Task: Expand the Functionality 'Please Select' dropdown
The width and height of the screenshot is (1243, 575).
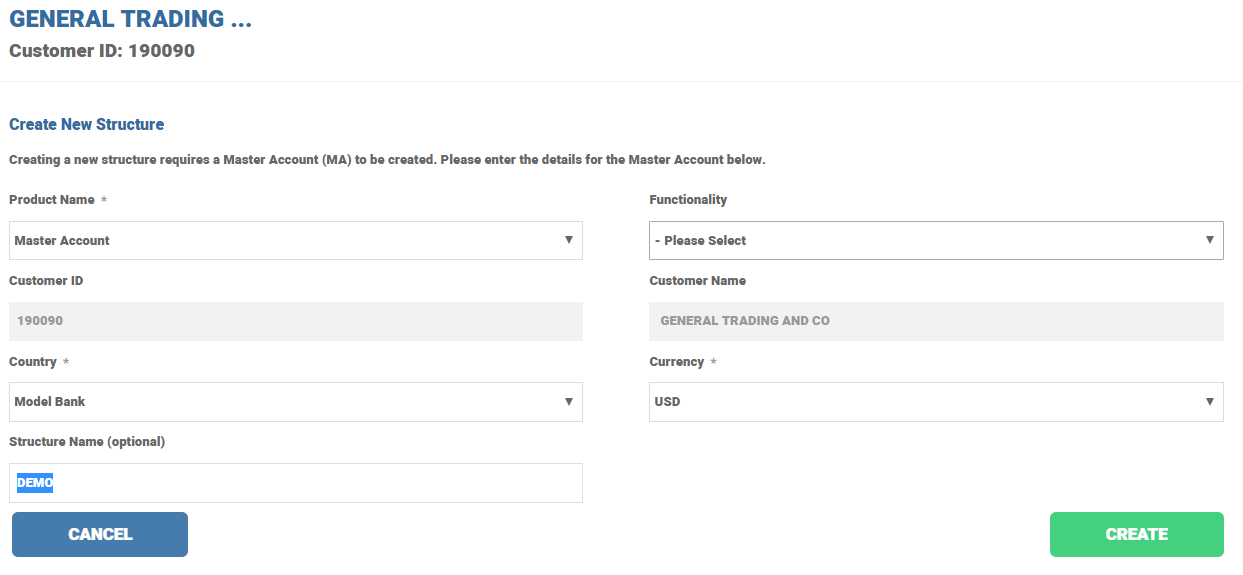Action: [x=935, y=240]
